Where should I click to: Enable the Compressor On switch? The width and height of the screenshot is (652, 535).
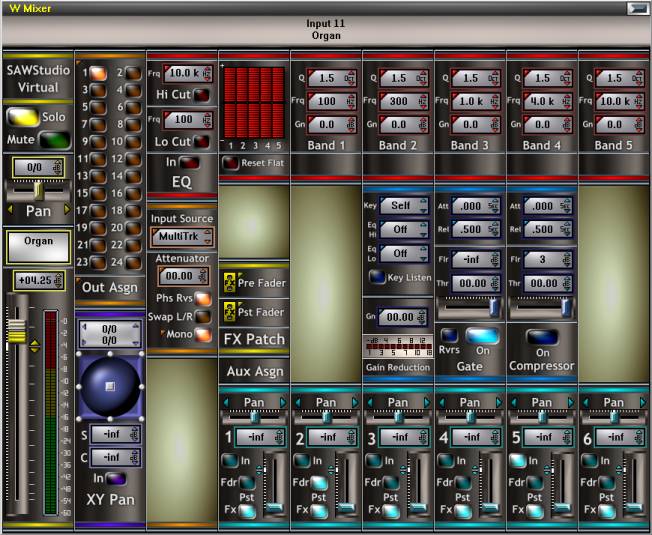(543, 337)
